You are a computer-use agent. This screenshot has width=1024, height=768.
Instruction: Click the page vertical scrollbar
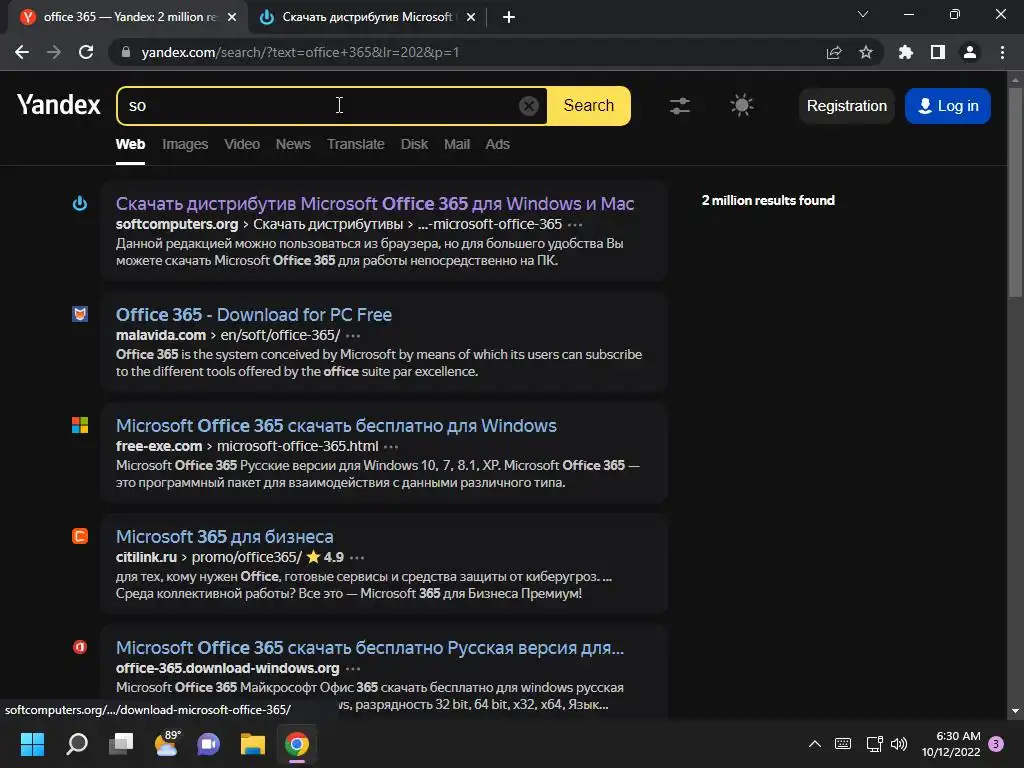[x=1015, y=193]
